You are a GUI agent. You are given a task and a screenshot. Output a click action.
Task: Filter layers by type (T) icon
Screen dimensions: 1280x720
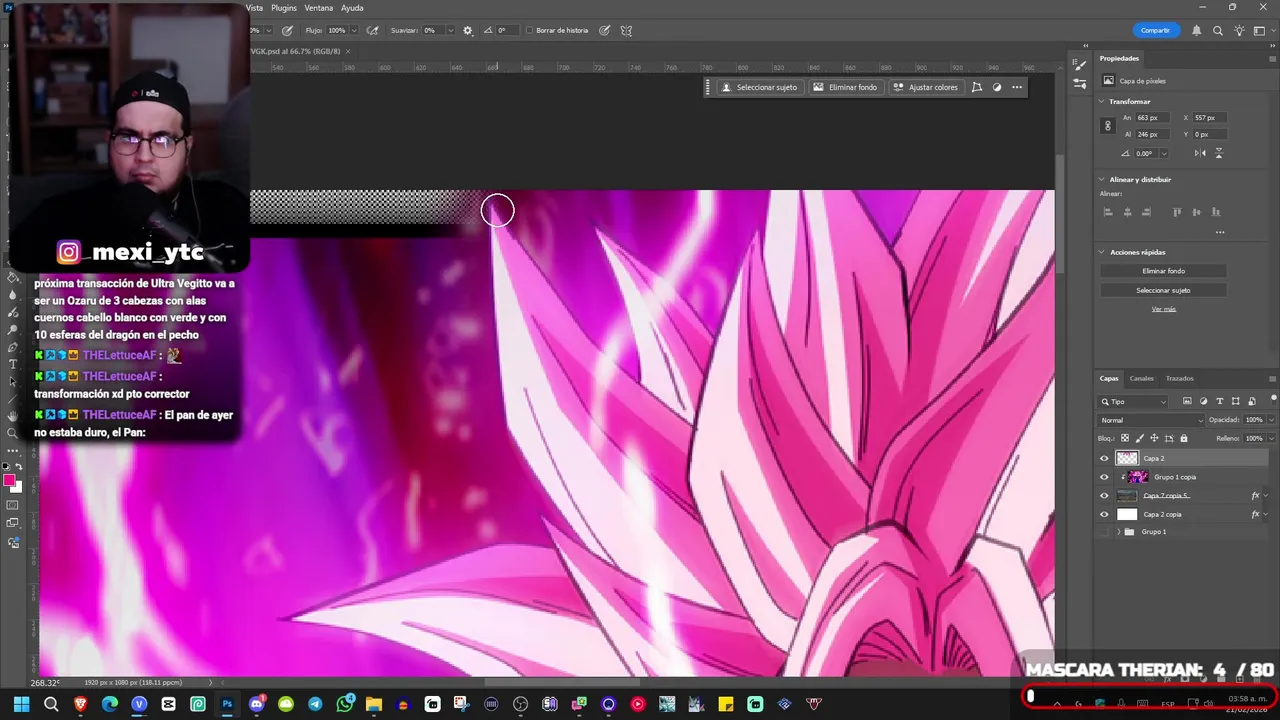click(x=1220, y=401)
